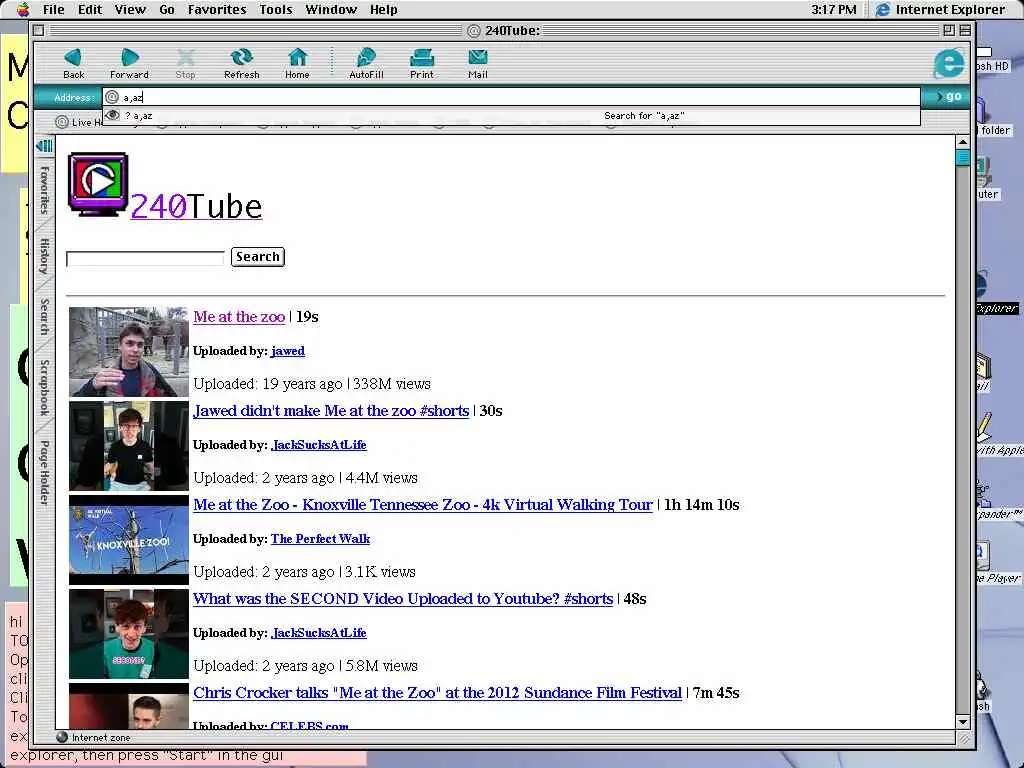Click the 3:17 PM menu bar clock
This screenshot has width=1024, height=768.
click(833, 9)
